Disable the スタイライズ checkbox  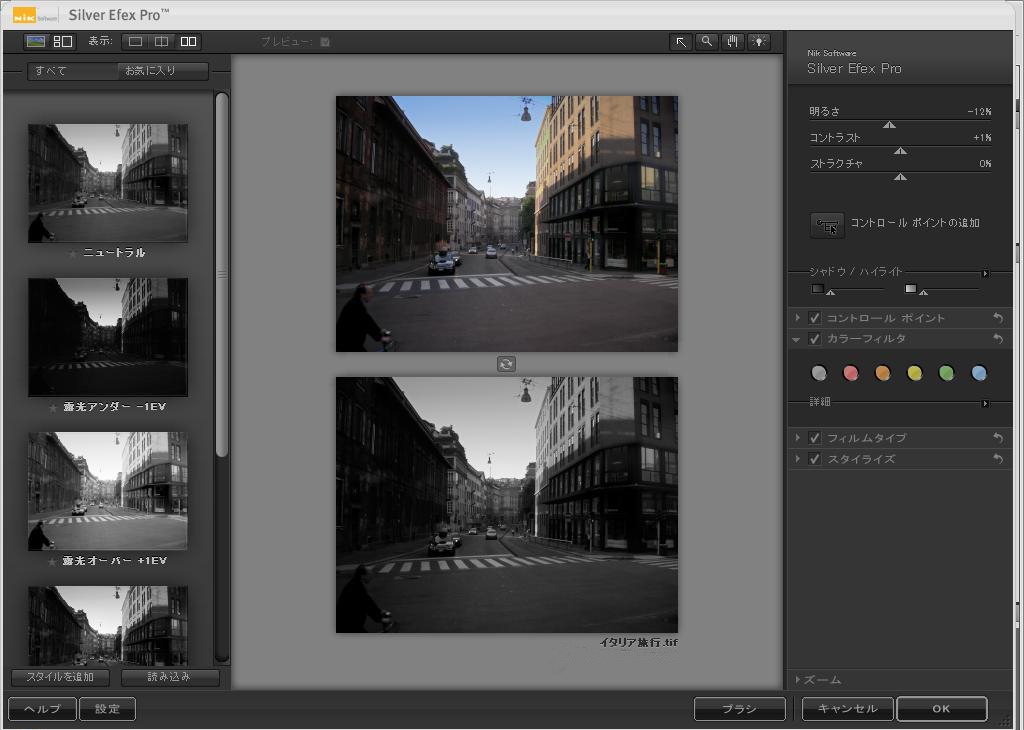click(x=814, y=459)
